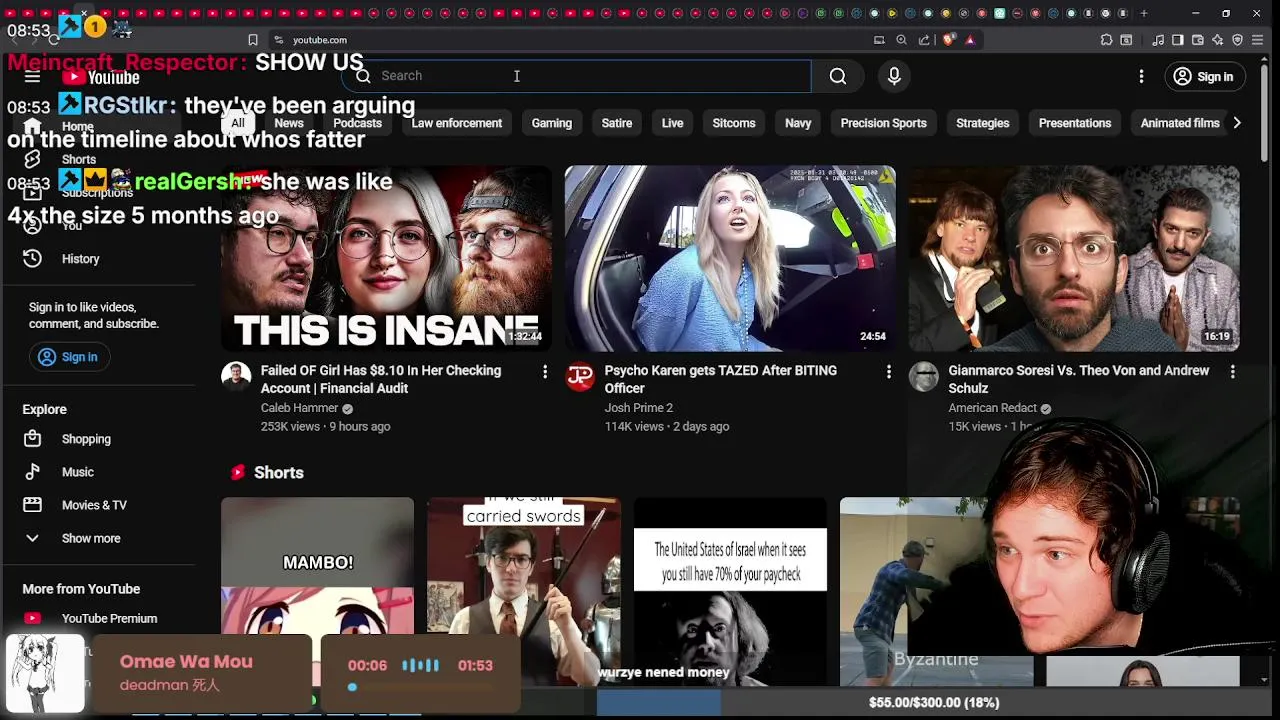
Task: Click the Brave Rewards triangle icon
Action: 970,40
